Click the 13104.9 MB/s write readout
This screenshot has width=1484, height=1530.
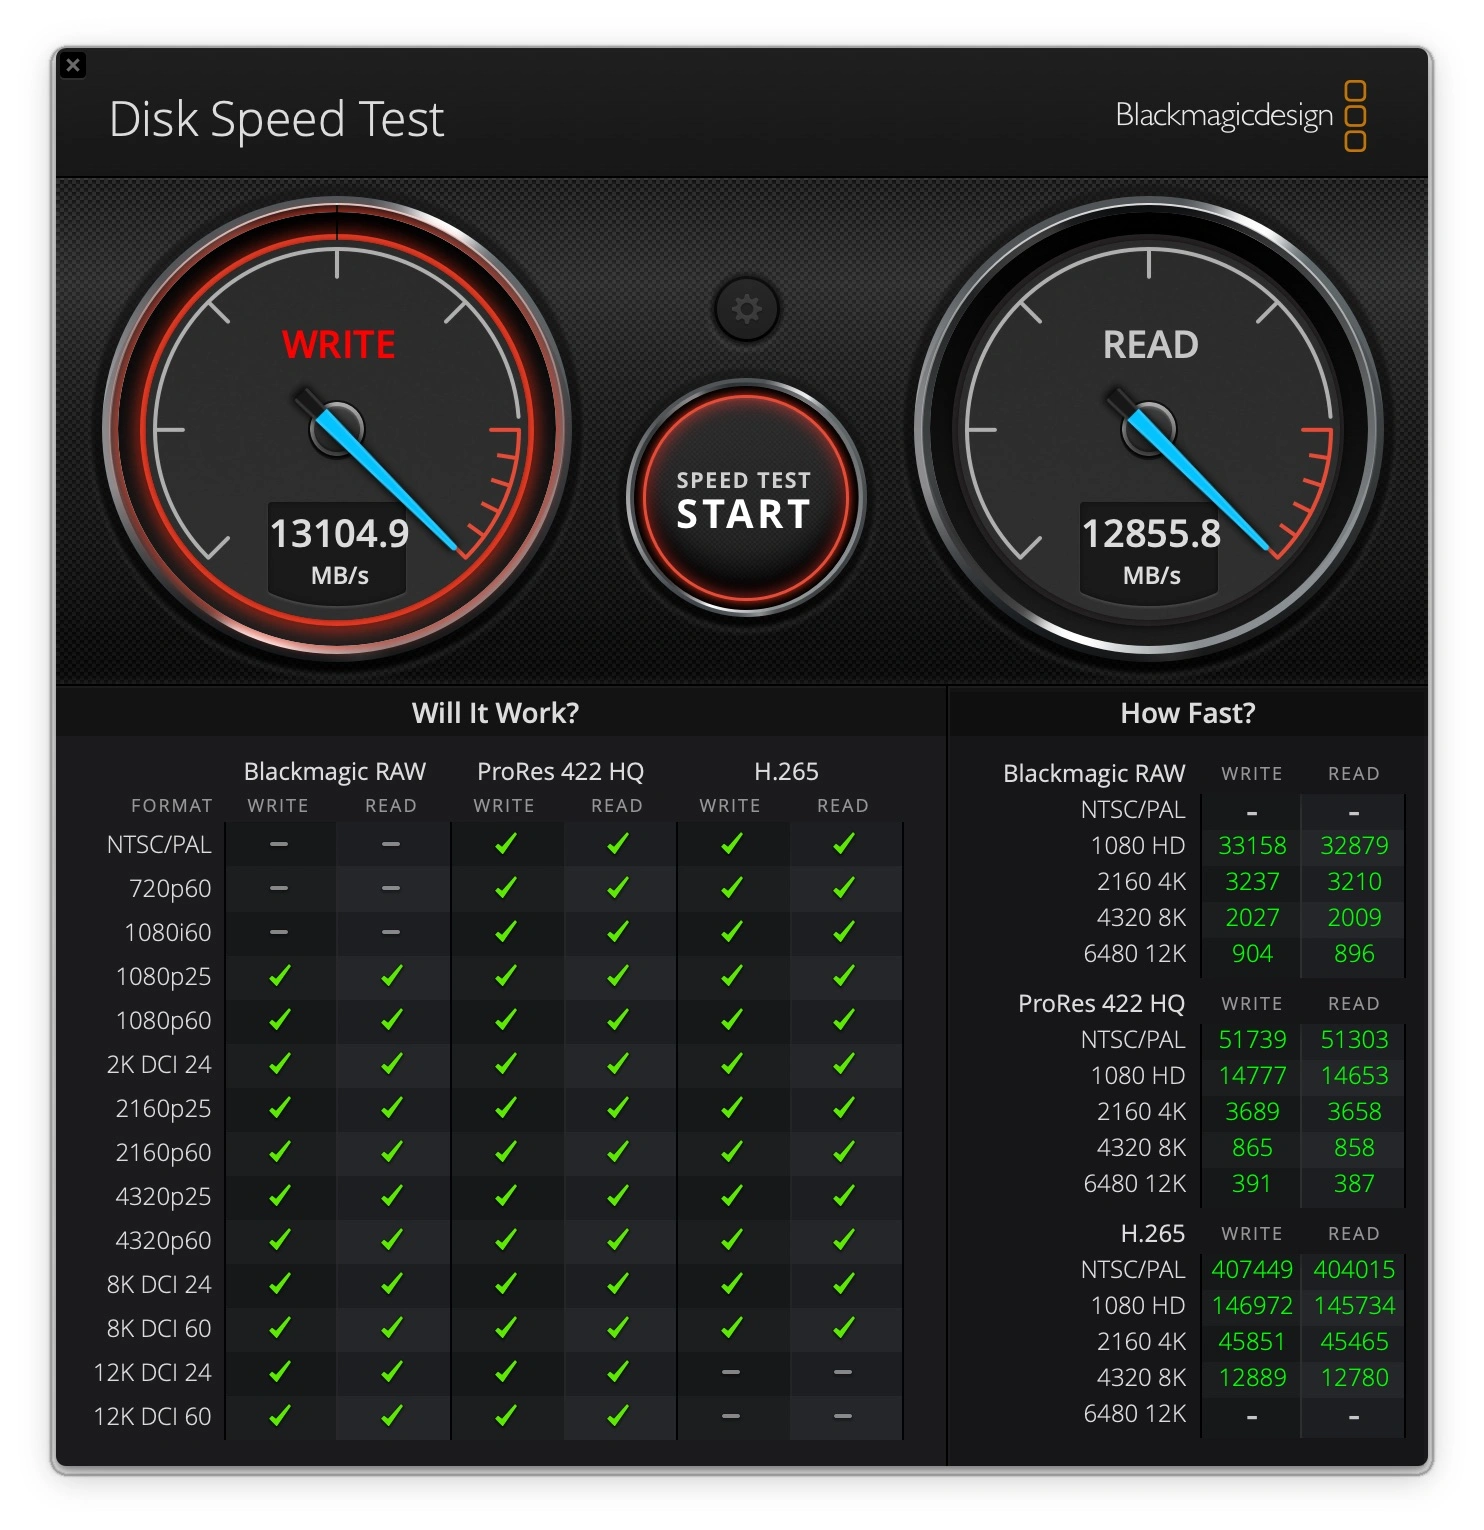pyautogui.click(x=338, y=548)
